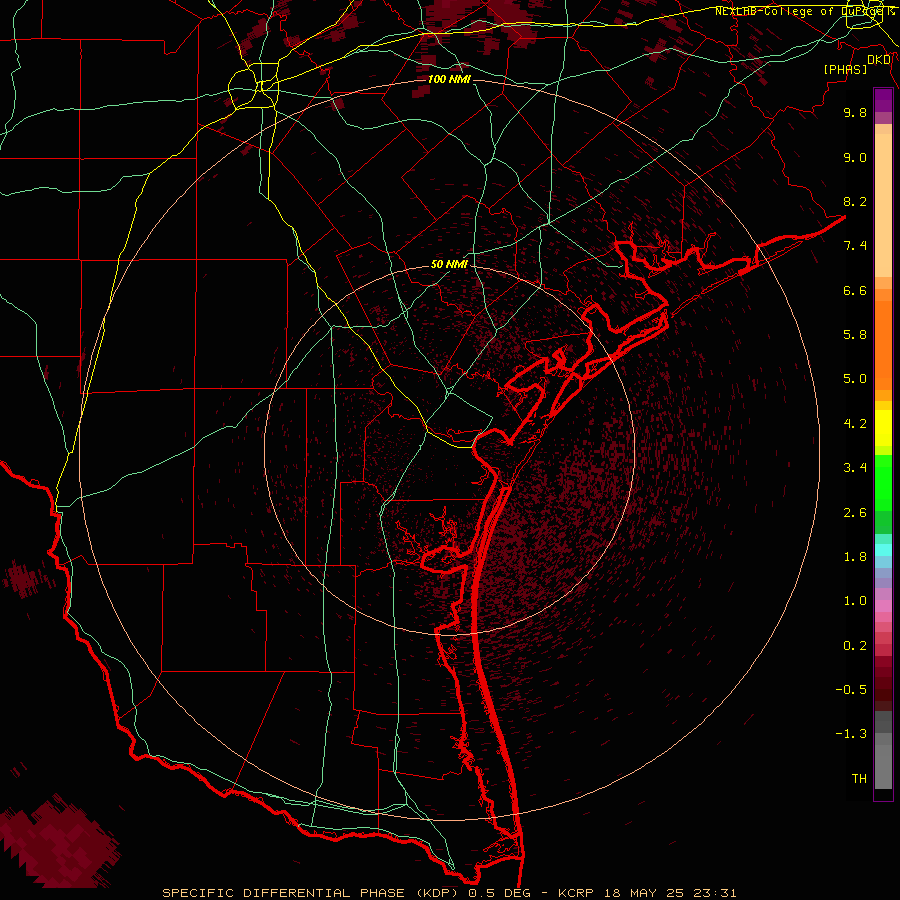This screenshot has width=900, height=900.
Task: Click the 1.0 value on color scale
Action: (855, 601)
